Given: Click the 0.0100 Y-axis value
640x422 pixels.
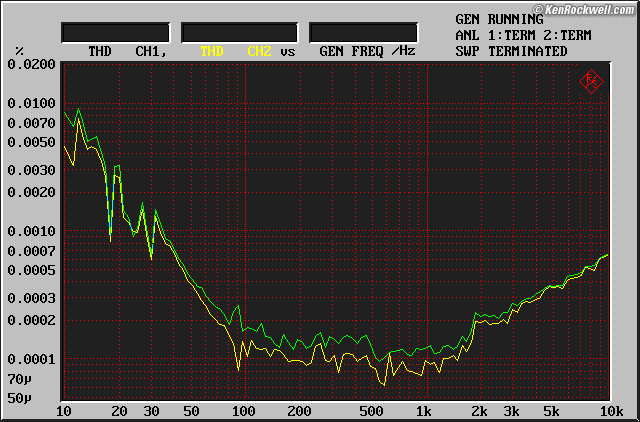Looking at the screenshot, I should pos(31,103).
